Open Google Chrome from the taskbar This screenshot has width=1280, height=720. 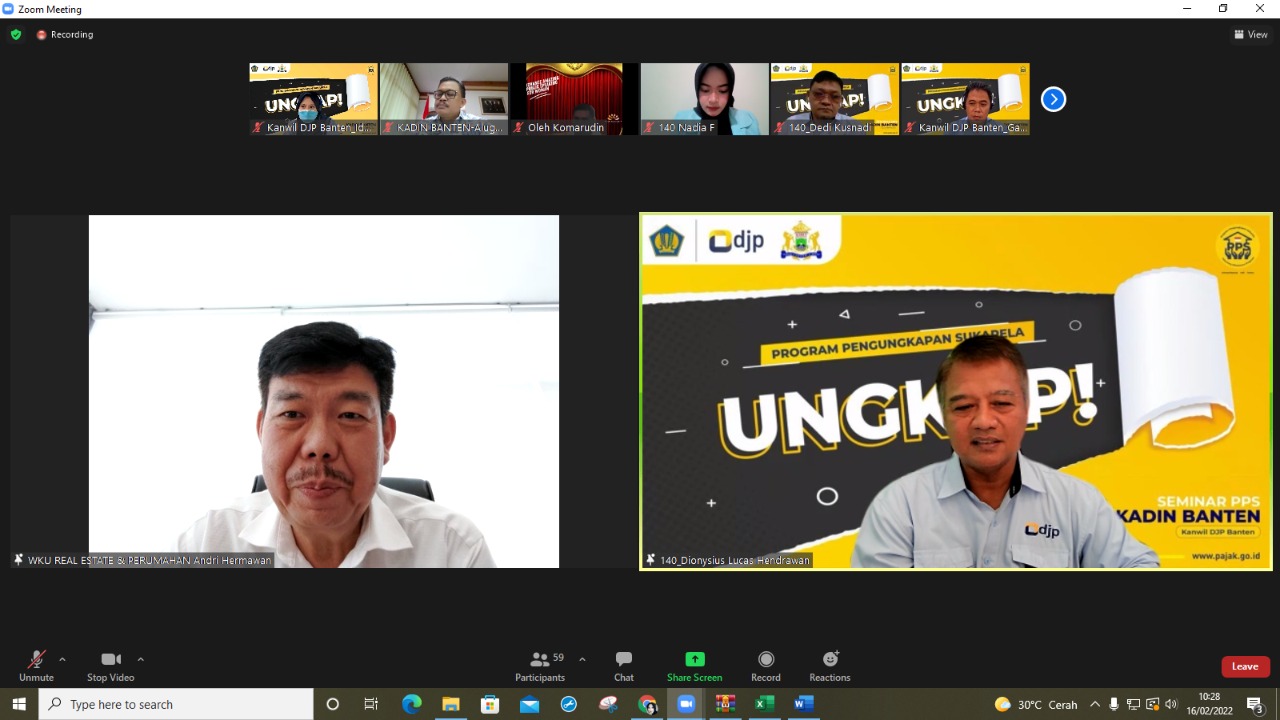click(x=647, y=704)
